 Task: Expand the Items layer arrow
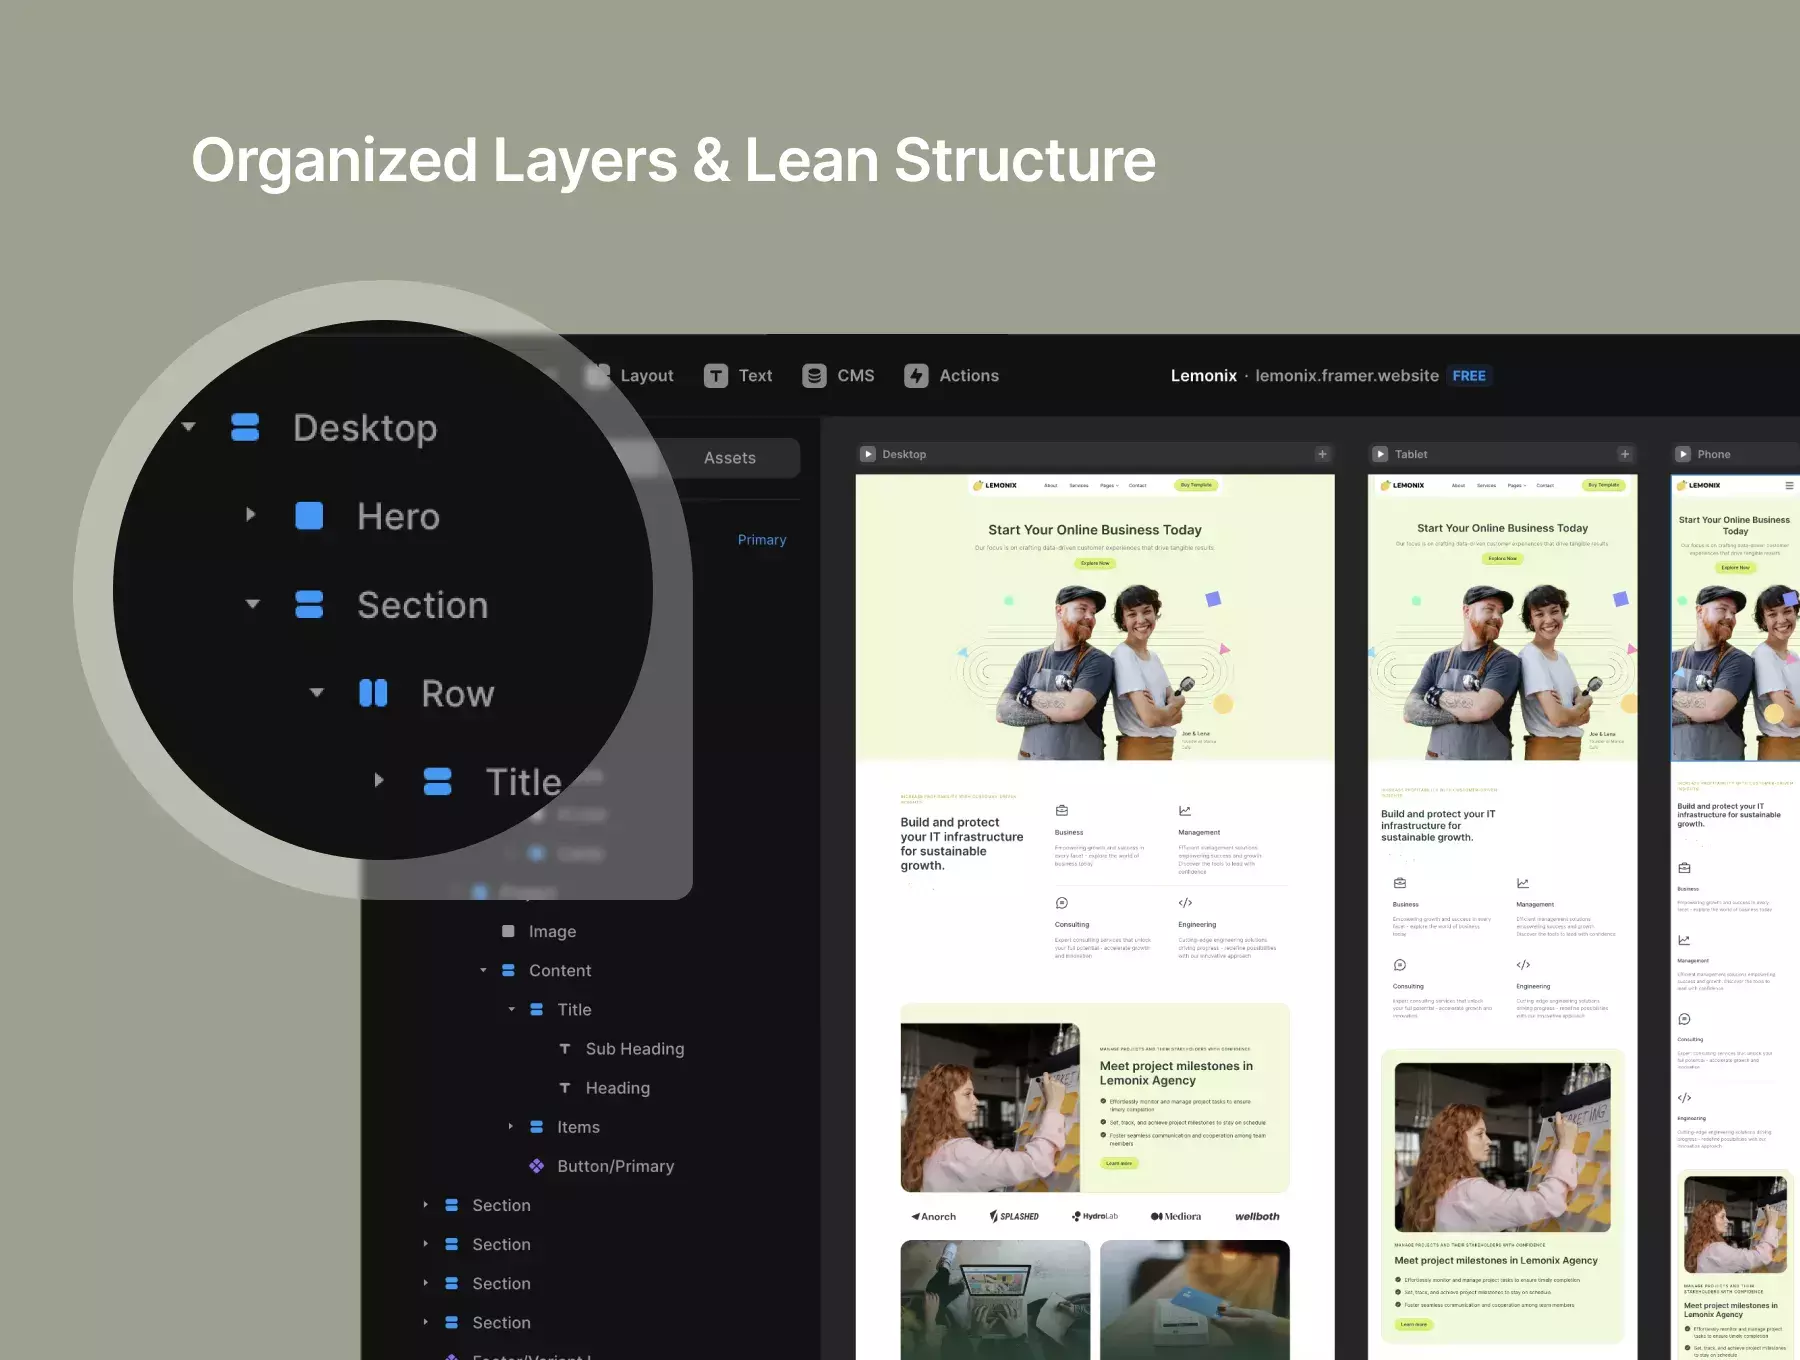coord(511,1126)
